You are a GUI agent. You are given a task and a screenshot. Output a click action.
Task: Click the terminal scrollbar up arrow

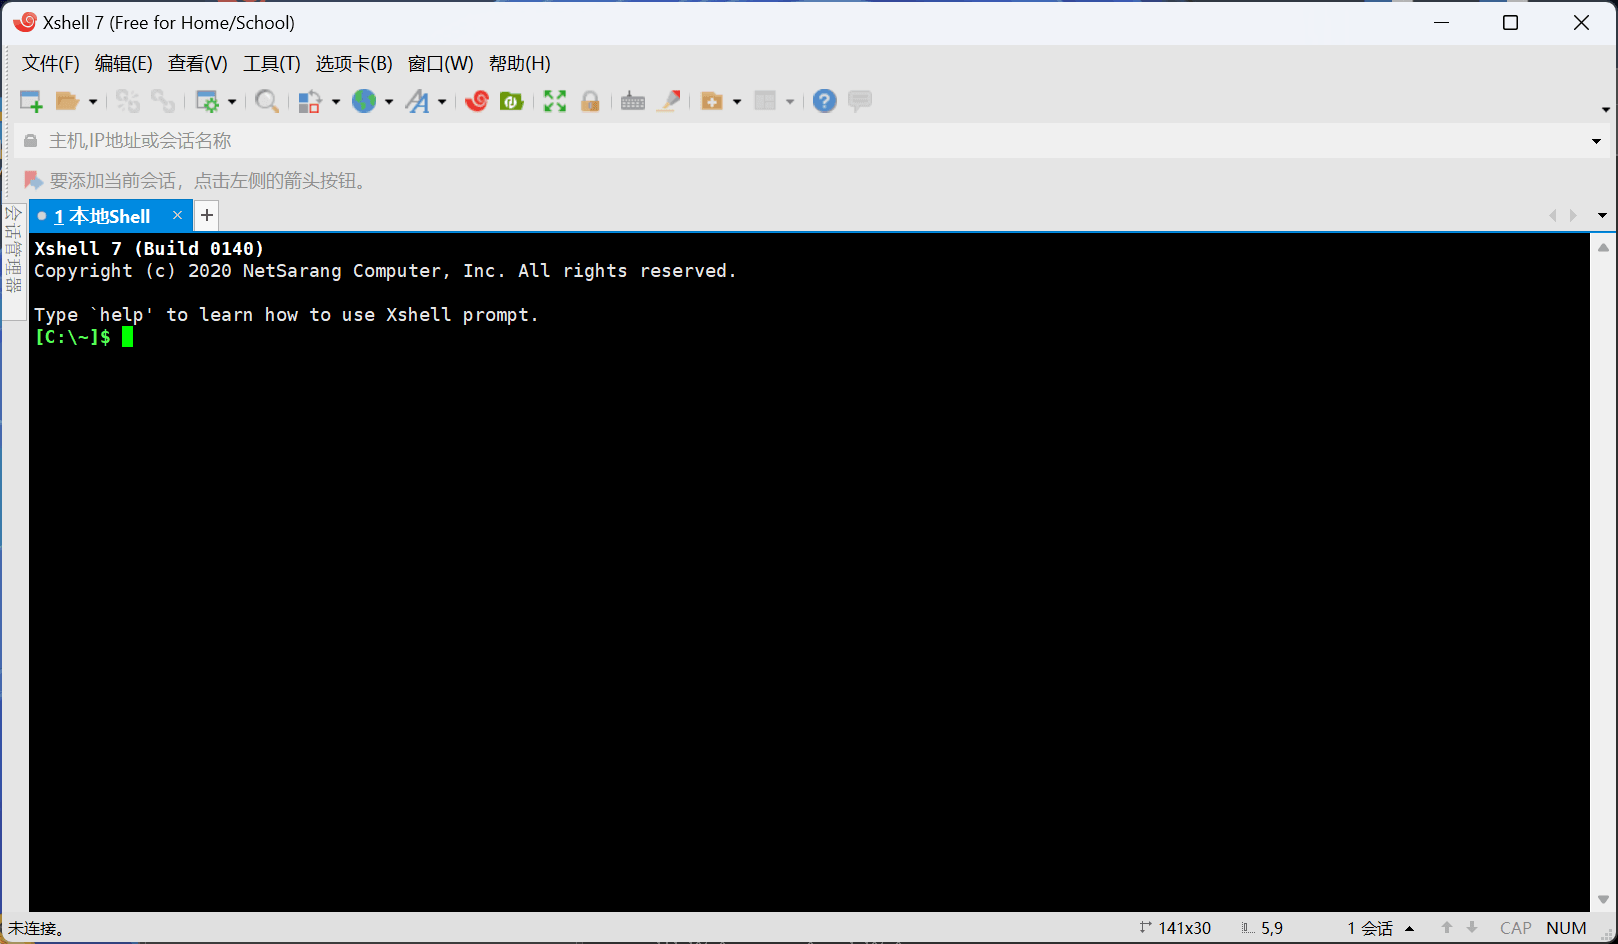[1603, 246]
